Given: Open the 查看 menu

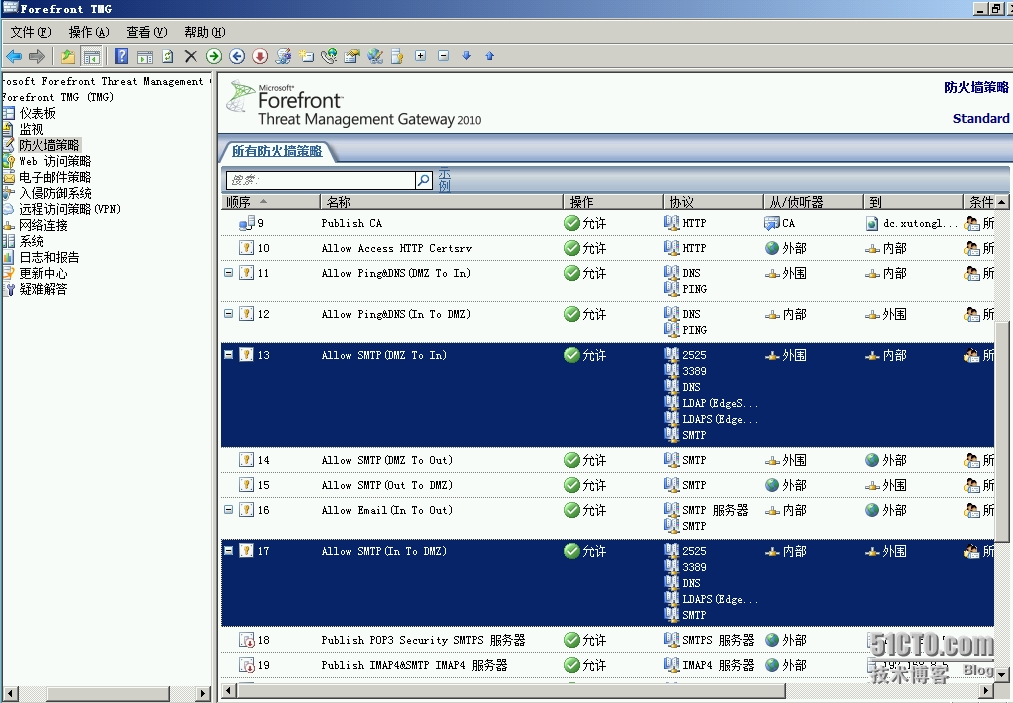Looking at the screenshot, I should pyautogui.click(x=147, y=32).
